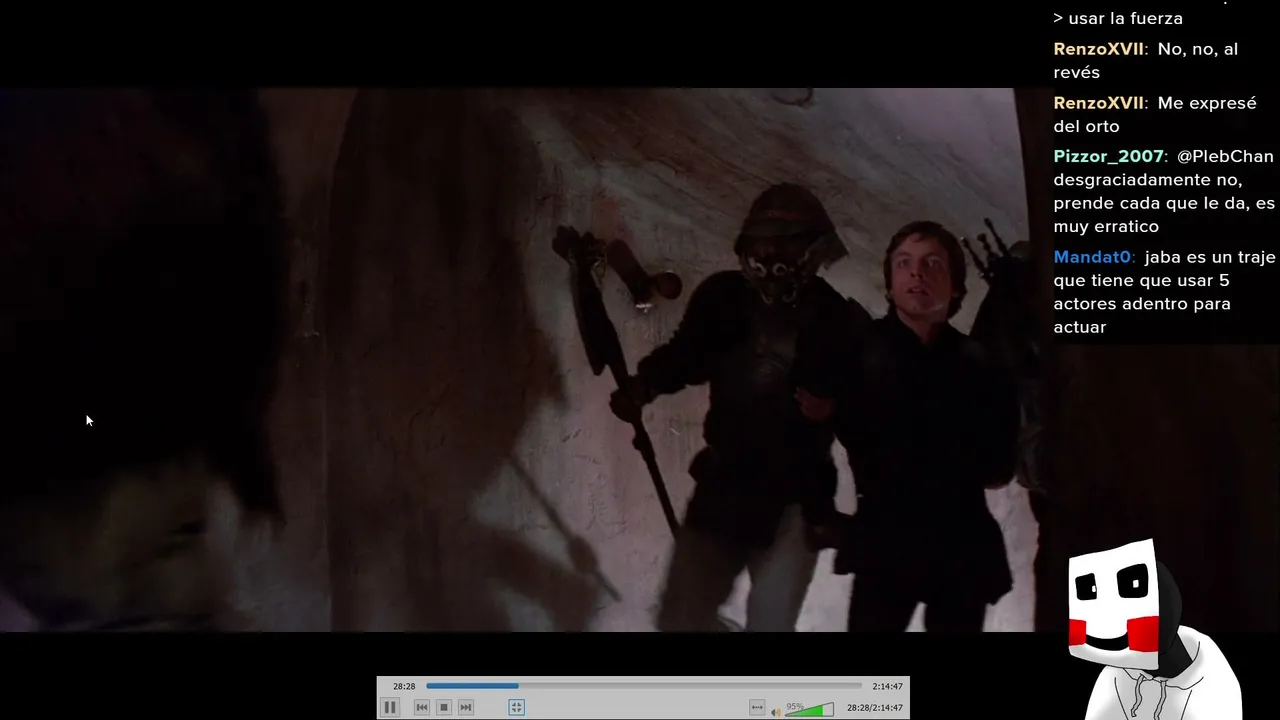The width and height of the screenshot is (1280, 720).
Task: Mute audio via the speaker icon
Action: 775,711
